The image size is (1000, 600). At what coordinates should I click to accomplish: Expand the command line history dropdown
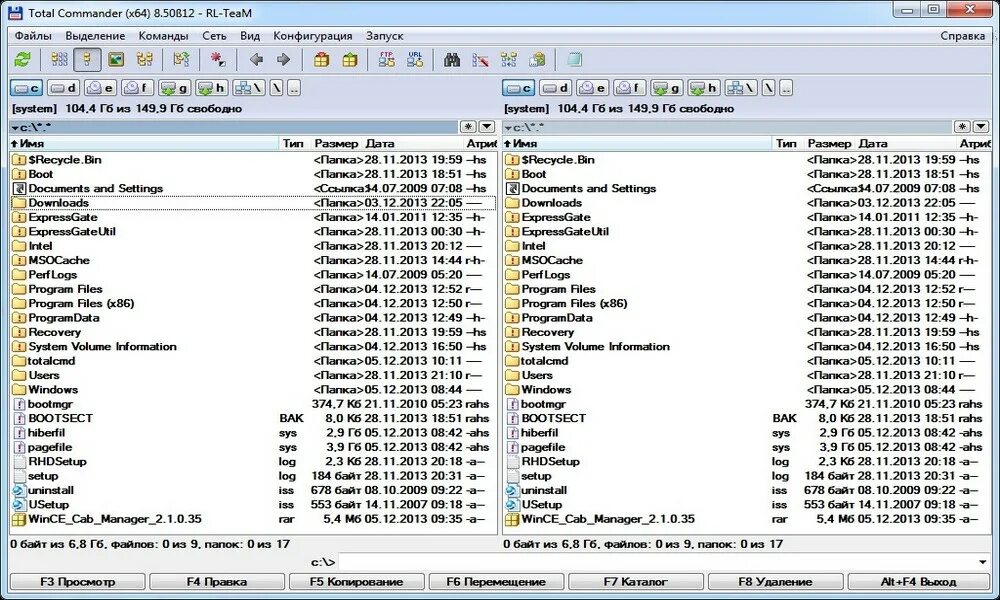pos(983,562)
